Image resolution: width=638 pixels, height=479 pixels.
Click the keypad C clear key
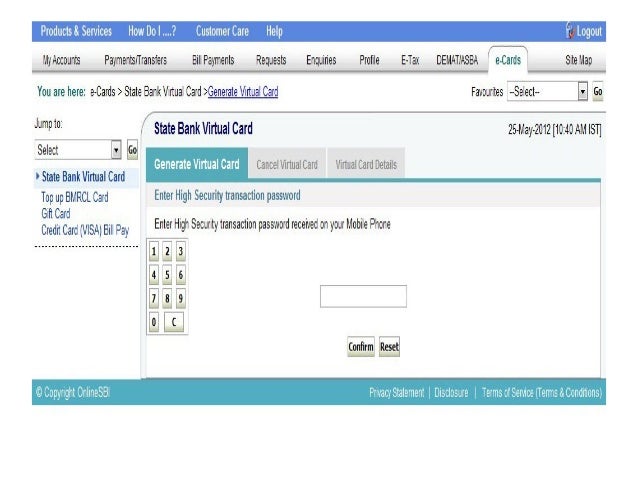[174, 322]
